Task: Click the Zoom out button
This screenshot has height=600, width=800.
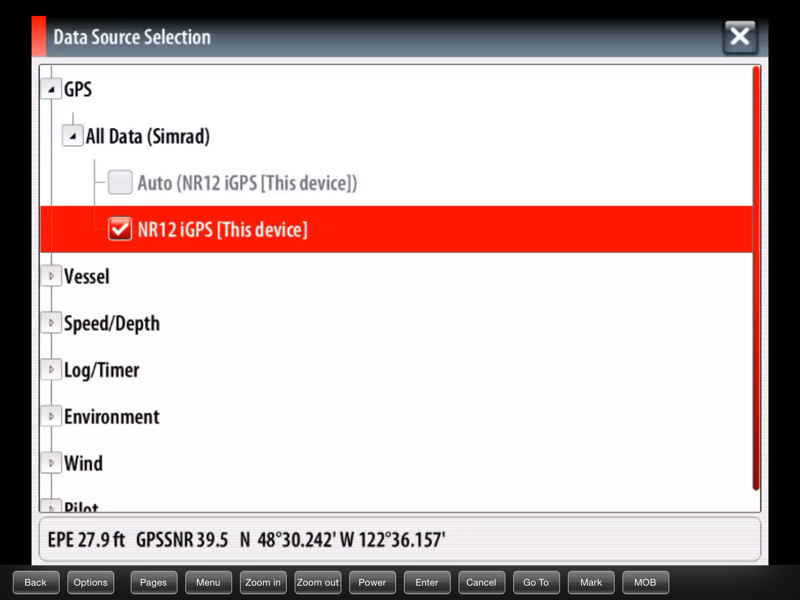Action: point(317,583)
